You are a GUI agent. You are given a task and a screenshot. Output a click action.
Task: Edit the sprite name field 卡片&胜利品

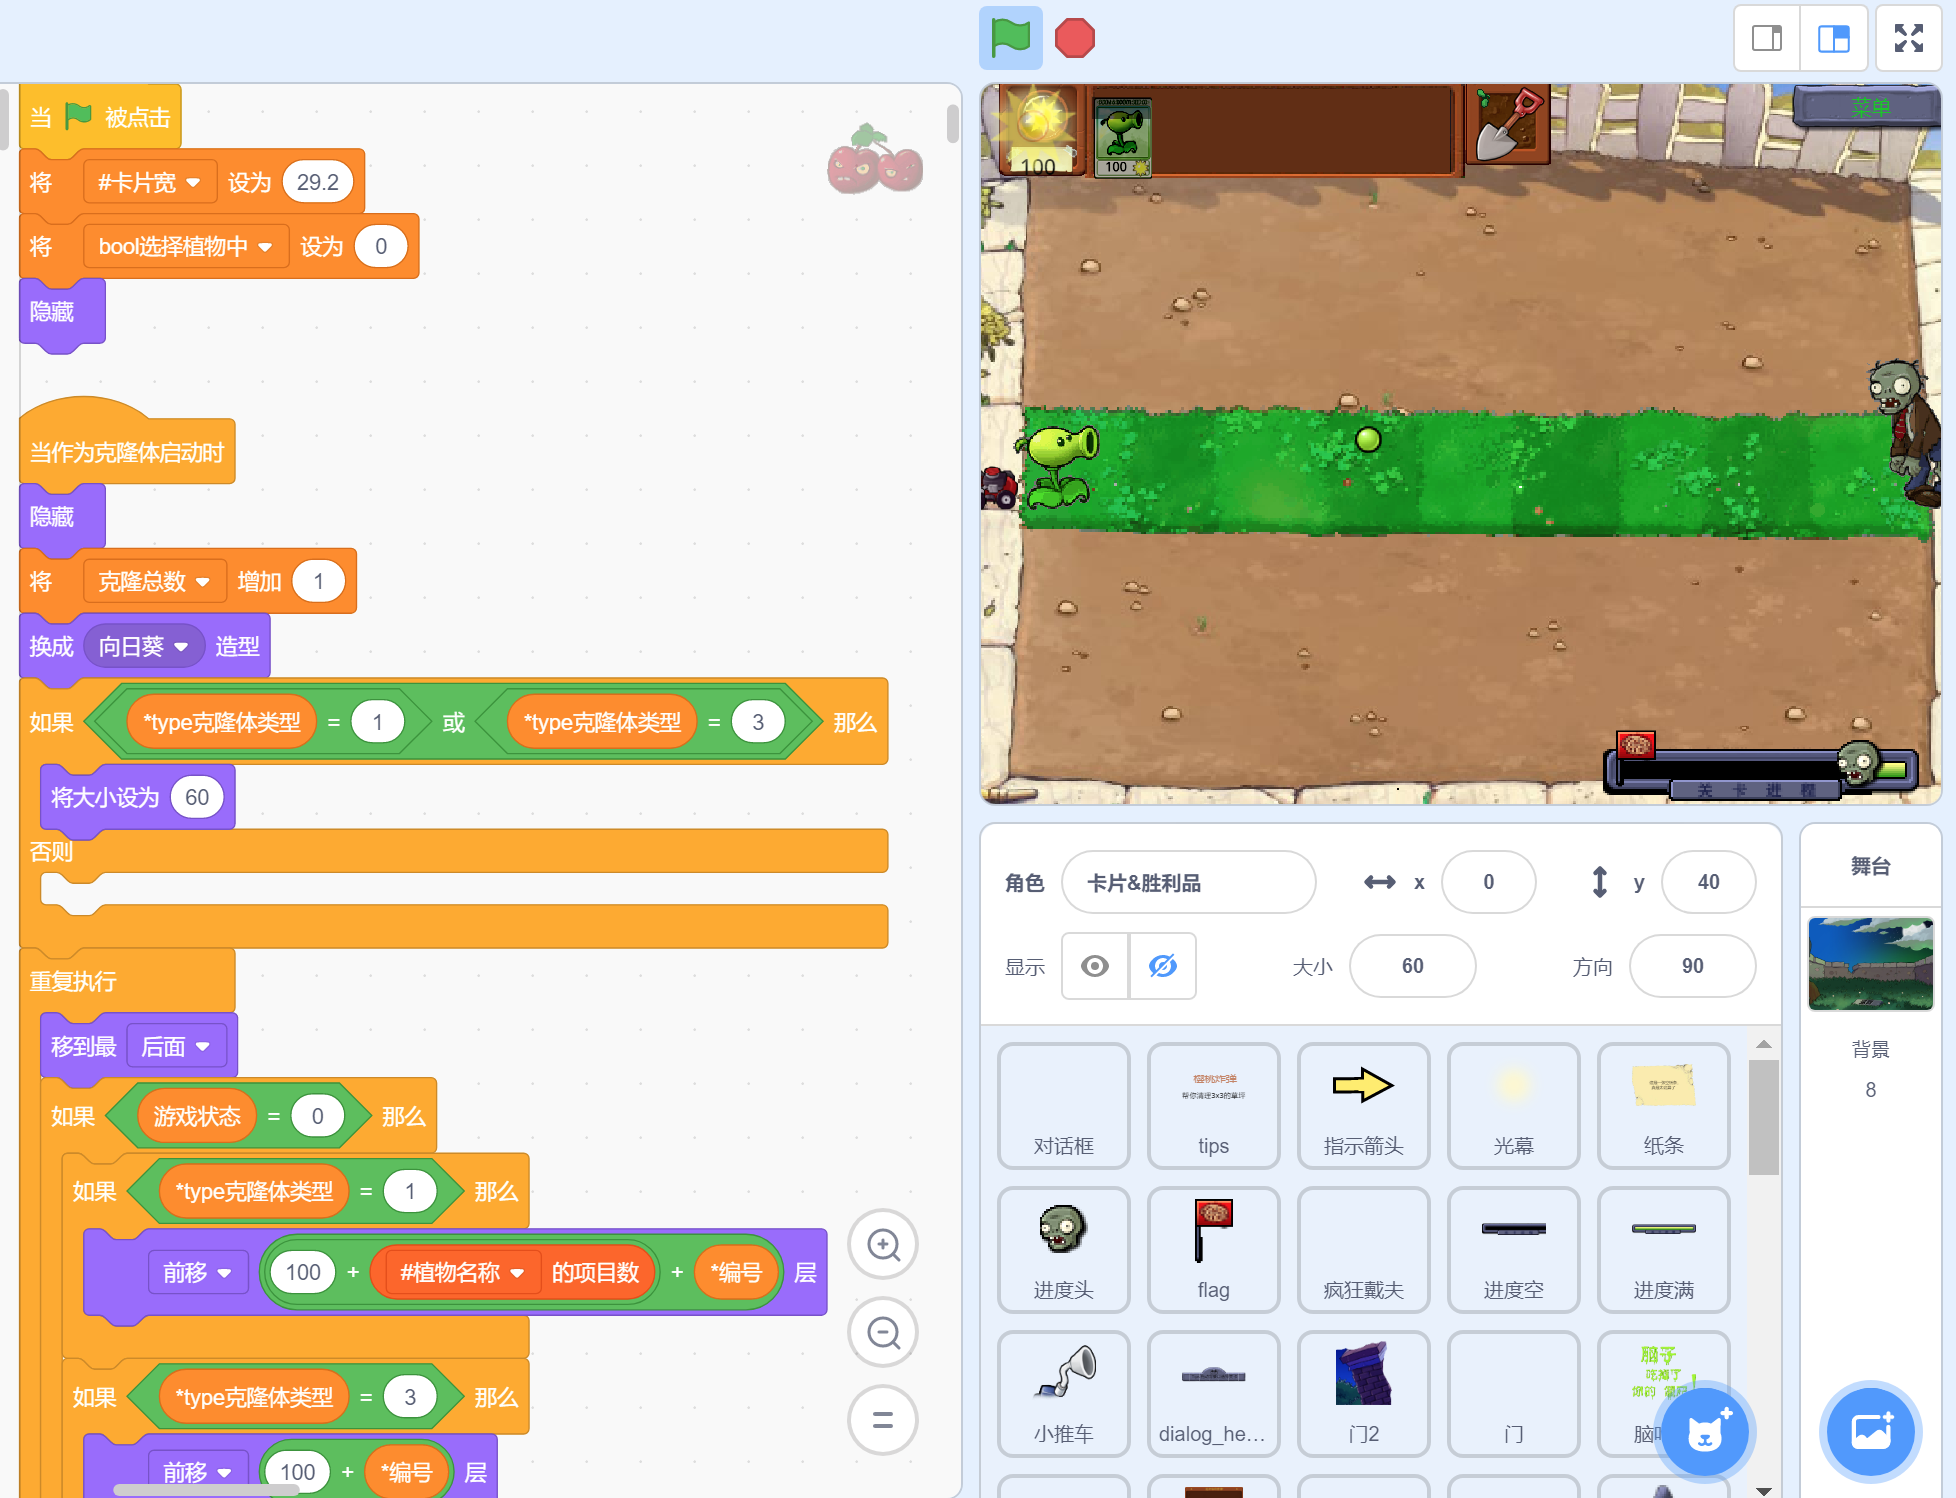point(1188,882)
